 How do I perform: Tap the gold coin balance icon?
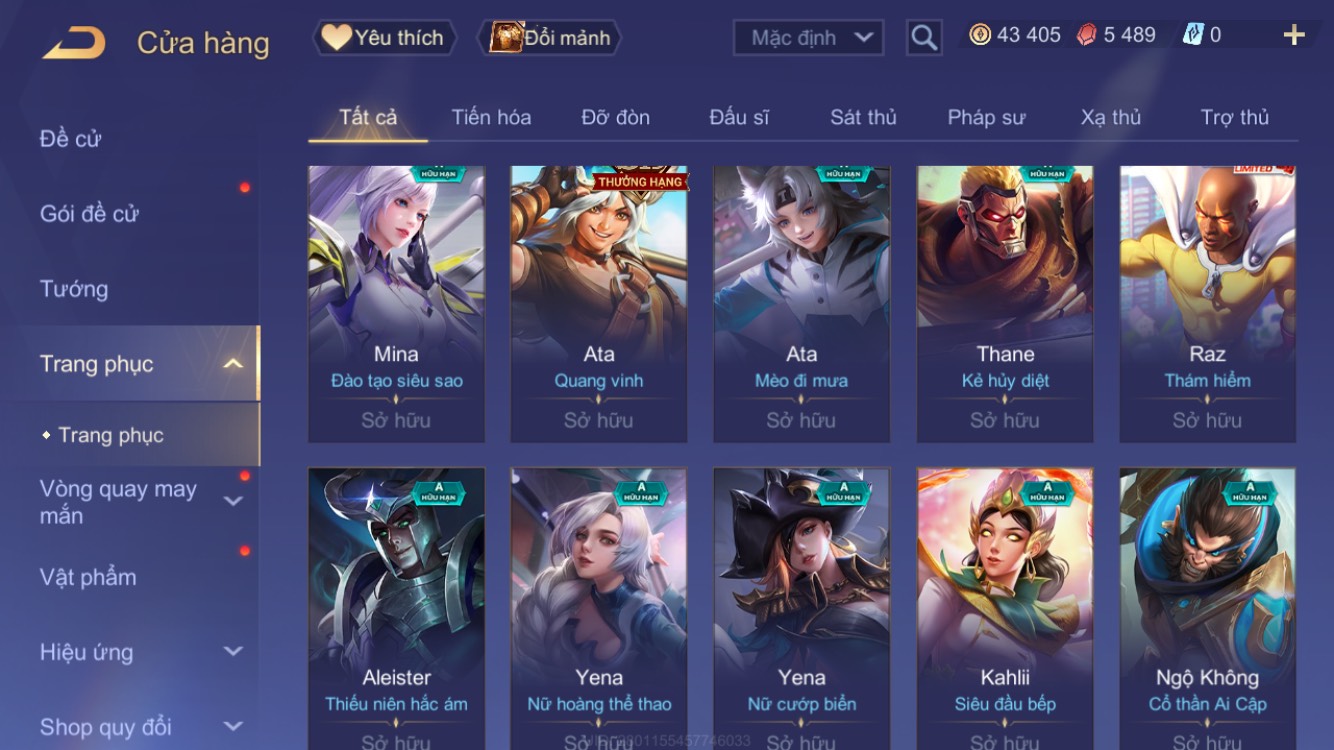click(980, 35)
